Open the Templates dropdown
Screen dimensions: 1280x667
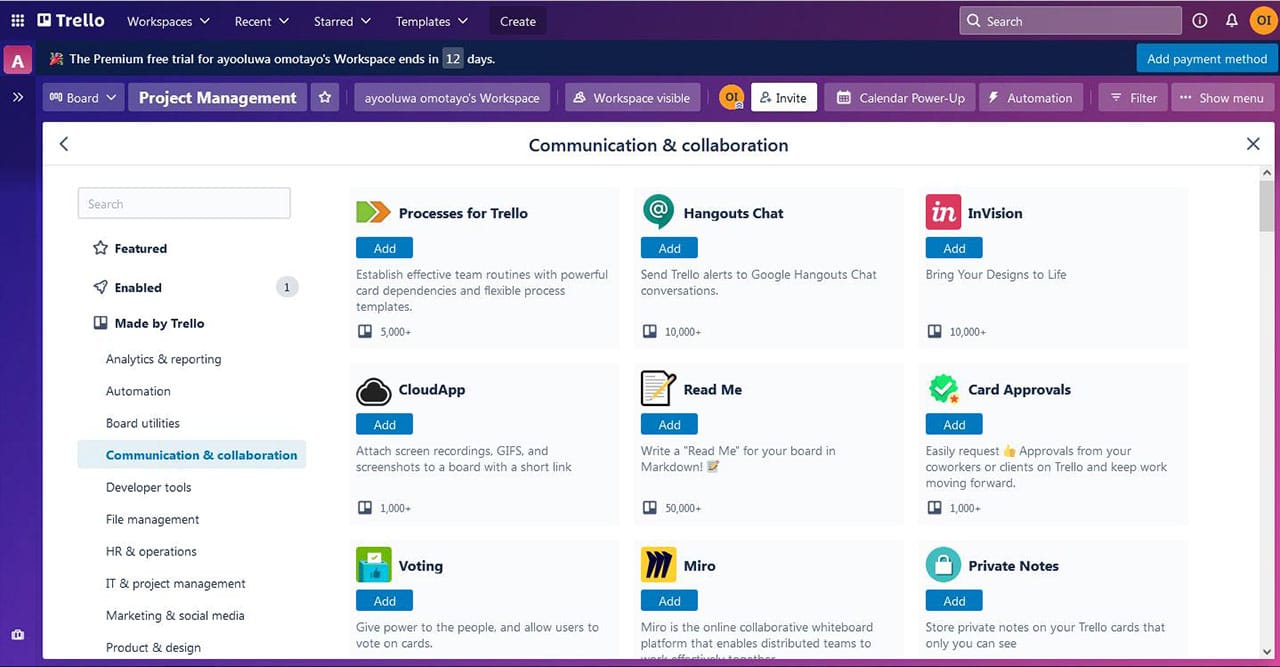pos(432,21)
